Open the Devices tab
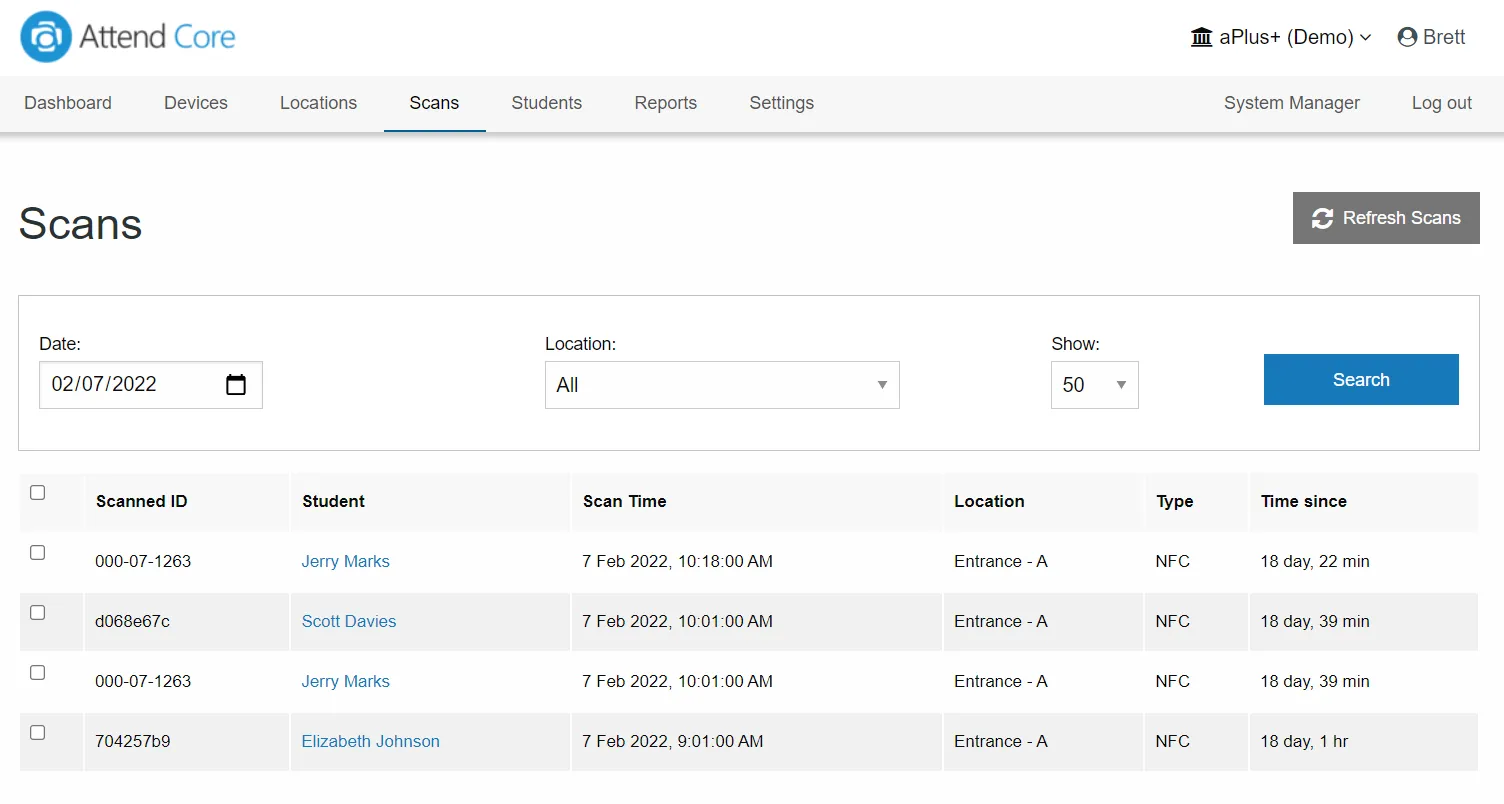This screenshot has width=1504, height=804. coord(196,103)
